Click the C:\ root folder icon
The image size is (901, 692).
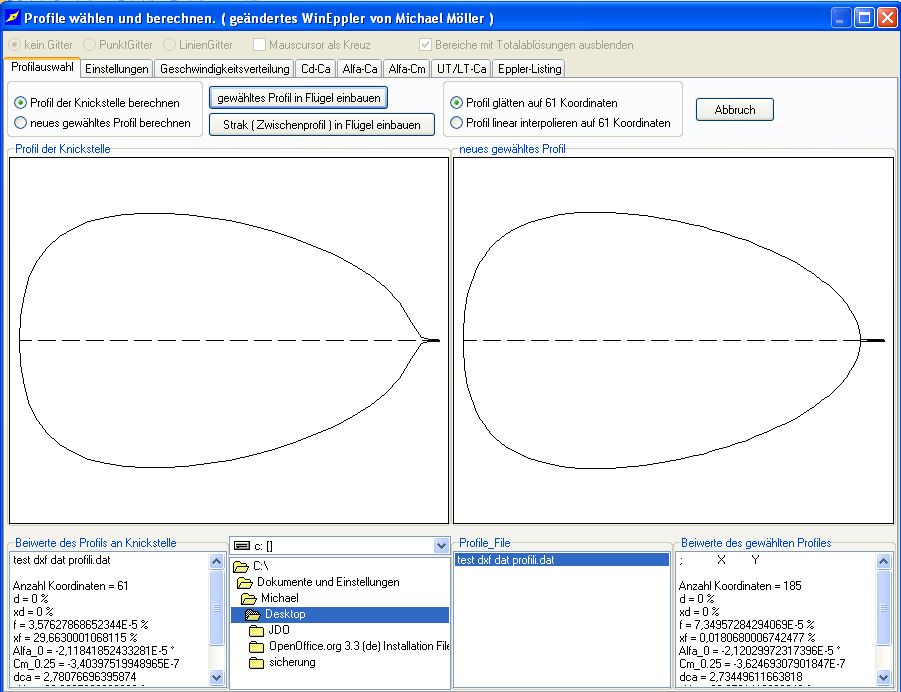coord(241,566)
